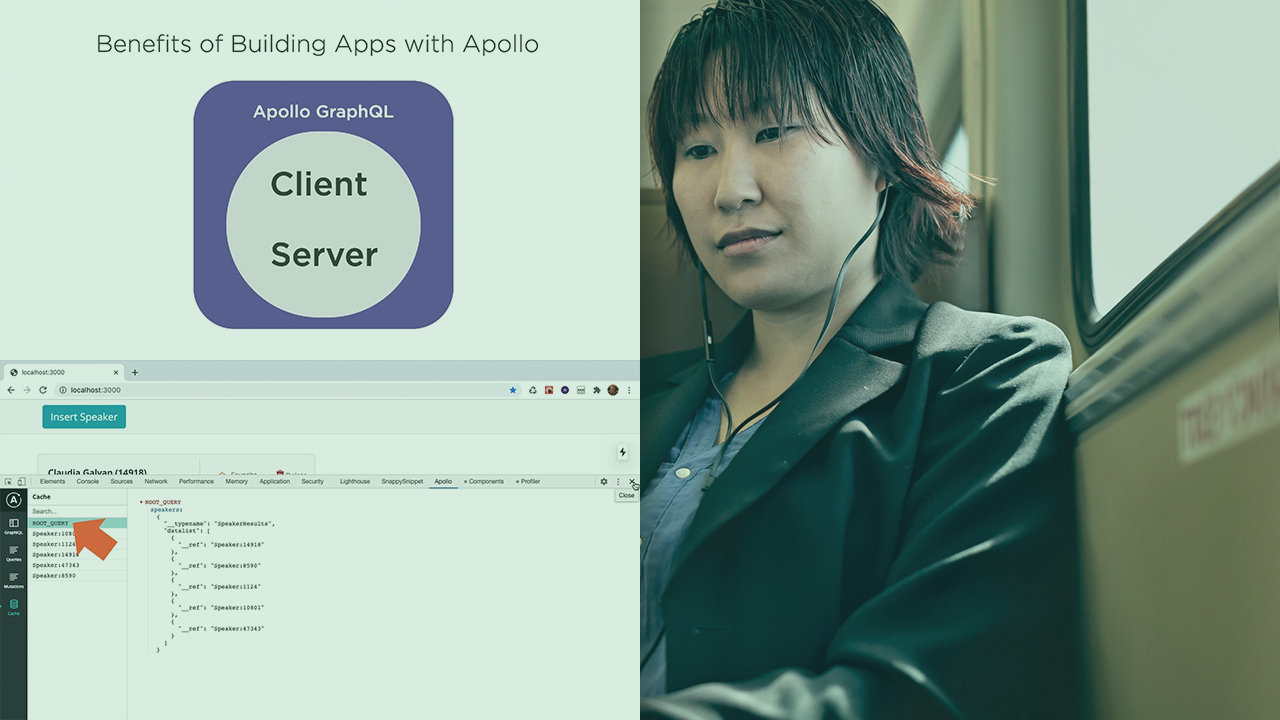Bookmark this page with the star icon
1280x720 pixels.
point(513,390)
